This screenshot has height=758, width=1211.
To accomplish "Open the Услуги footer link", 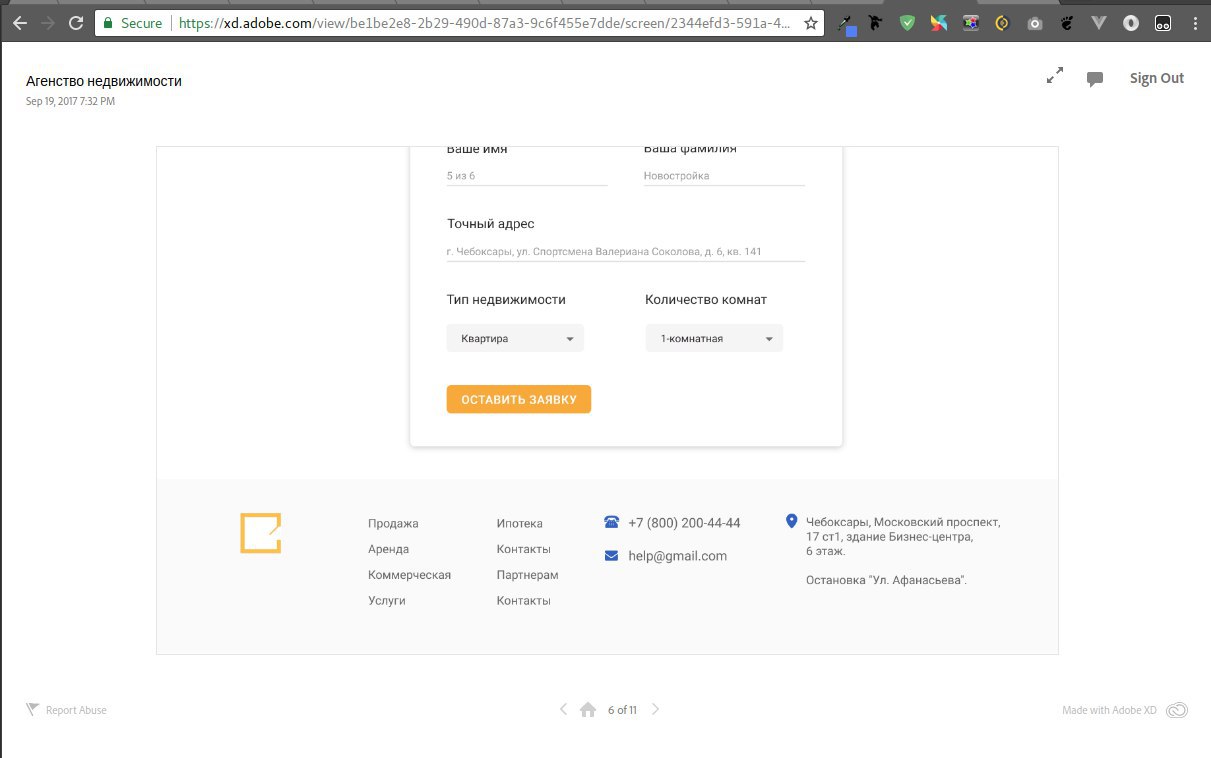I will point(387,601).
